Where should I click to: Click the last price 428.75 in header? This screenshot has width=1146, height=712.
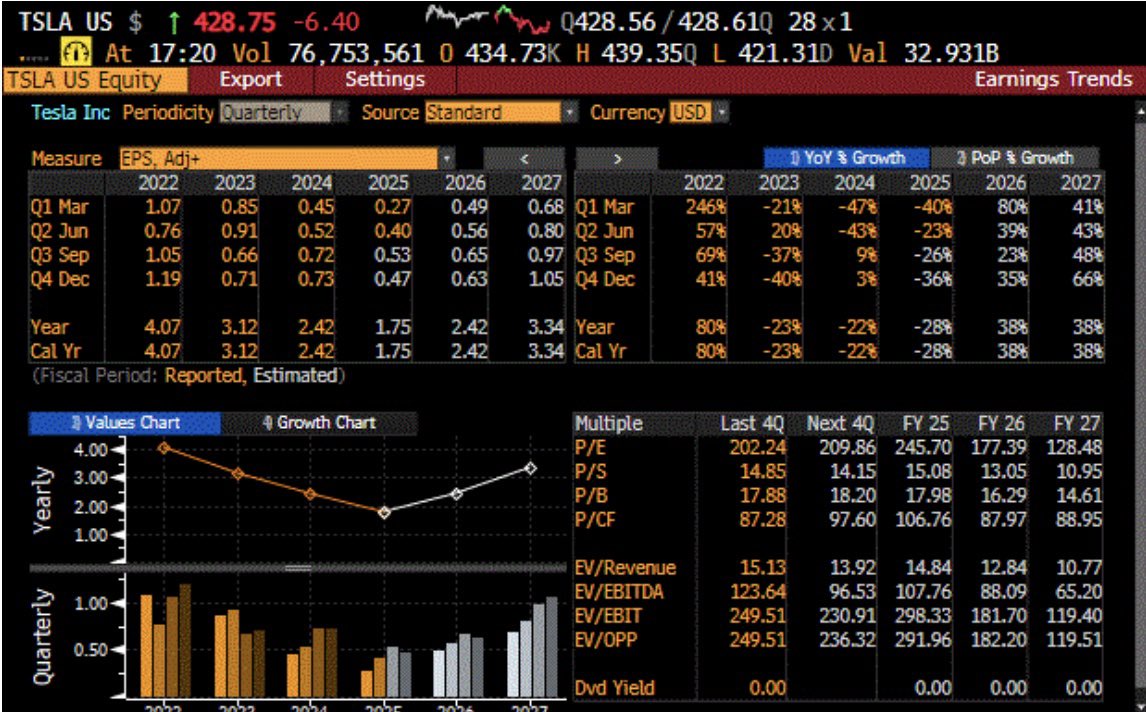click(235, 22)
